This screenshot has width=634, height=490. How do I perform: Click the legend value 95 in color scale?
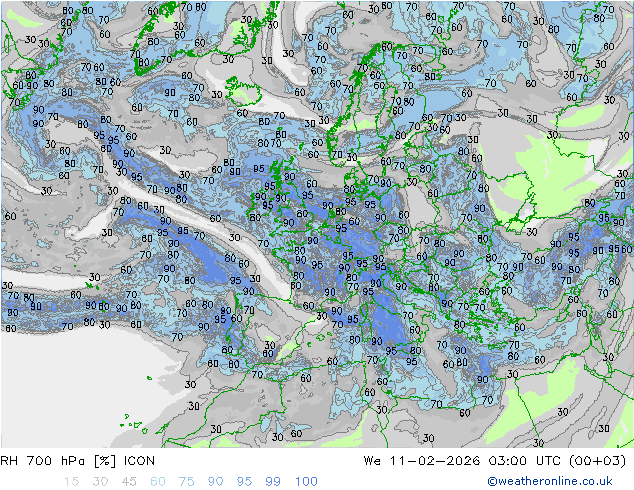[244, 482]
